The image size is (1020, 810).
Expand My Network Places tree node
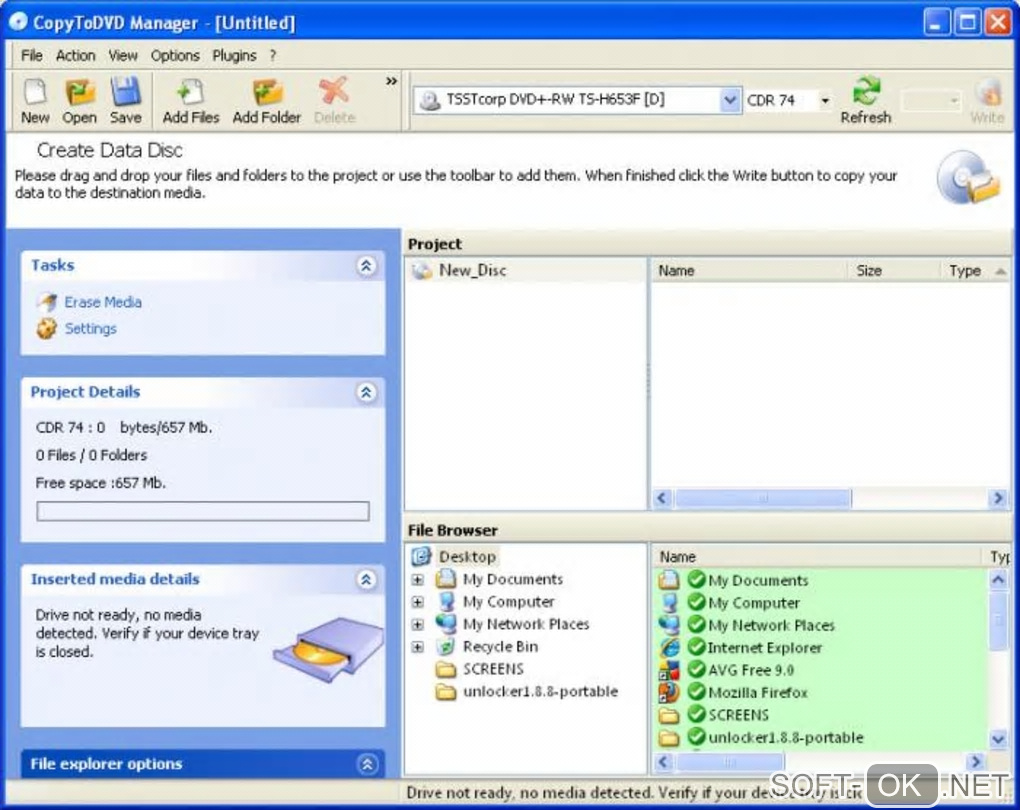point(418,625)
